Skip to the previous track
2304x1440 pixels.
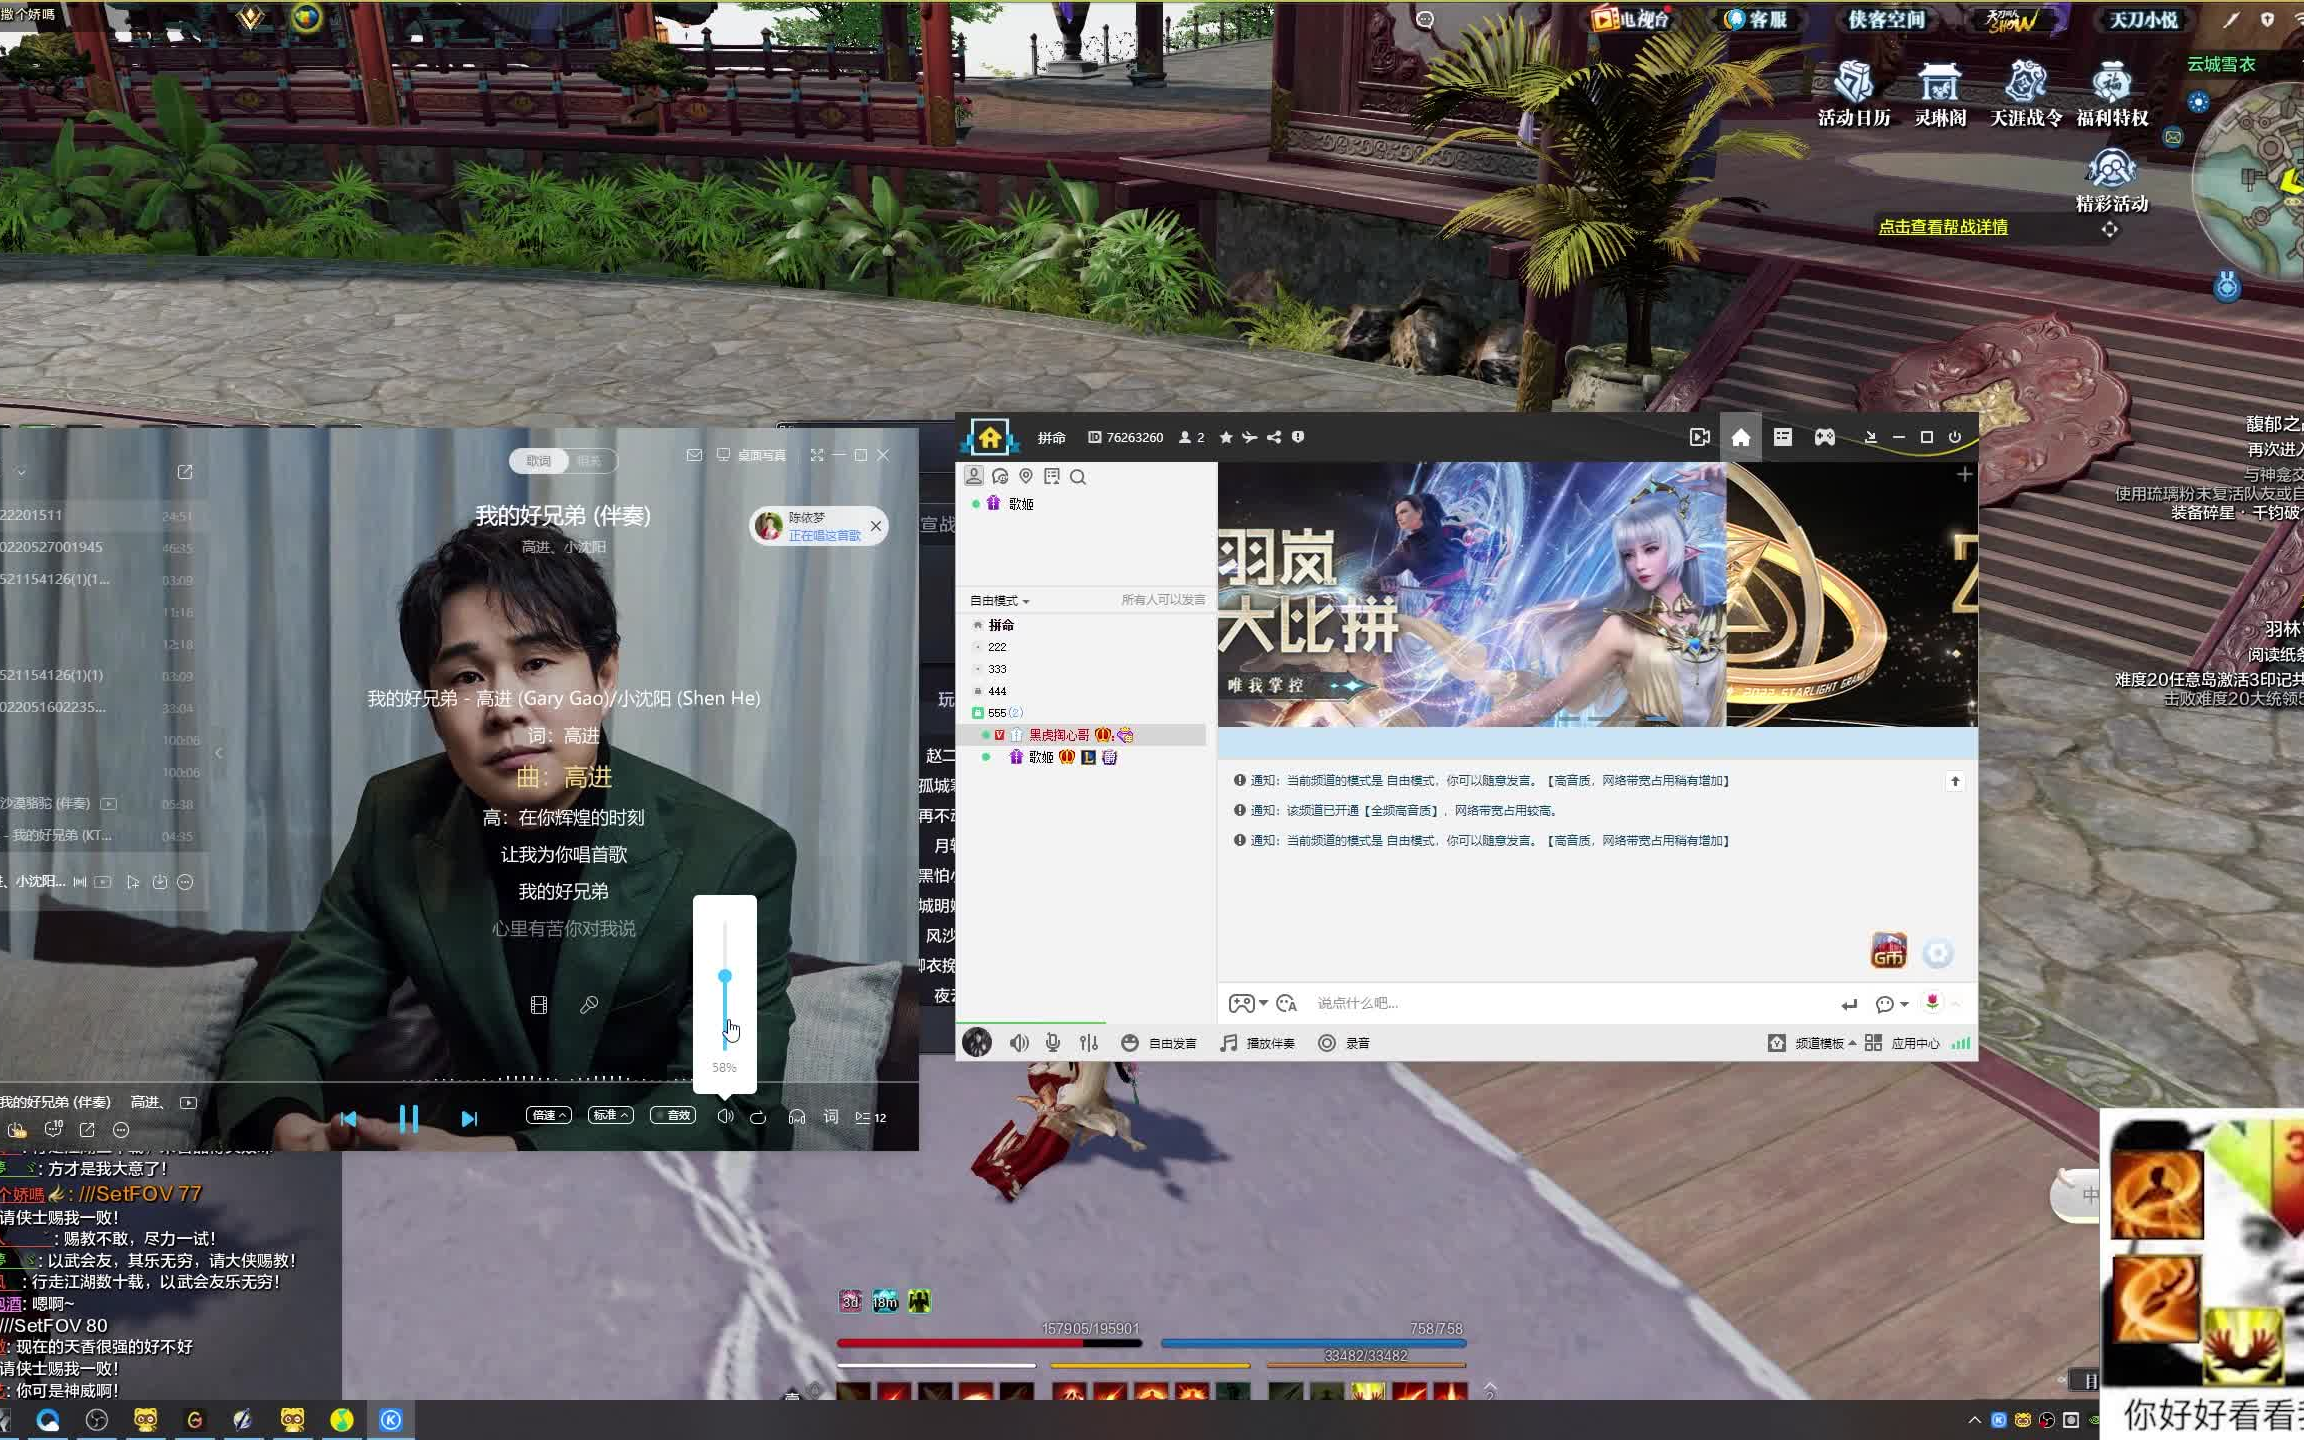click(348, 1119)
